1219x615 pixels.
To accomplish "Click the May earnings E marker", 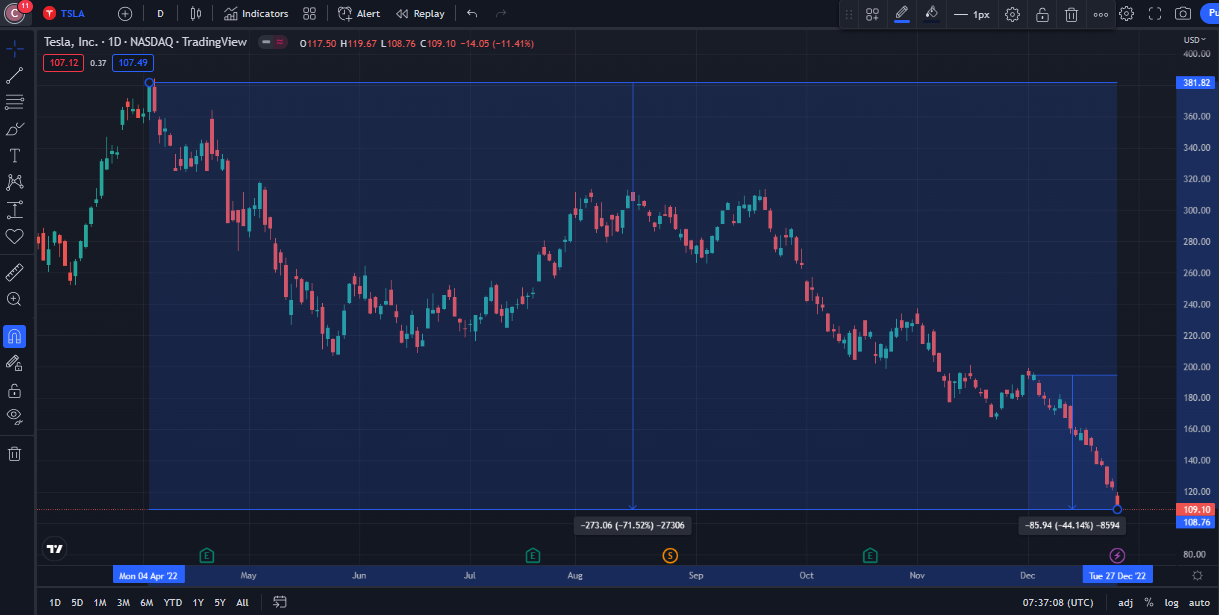I will click(x=207, y=555).
